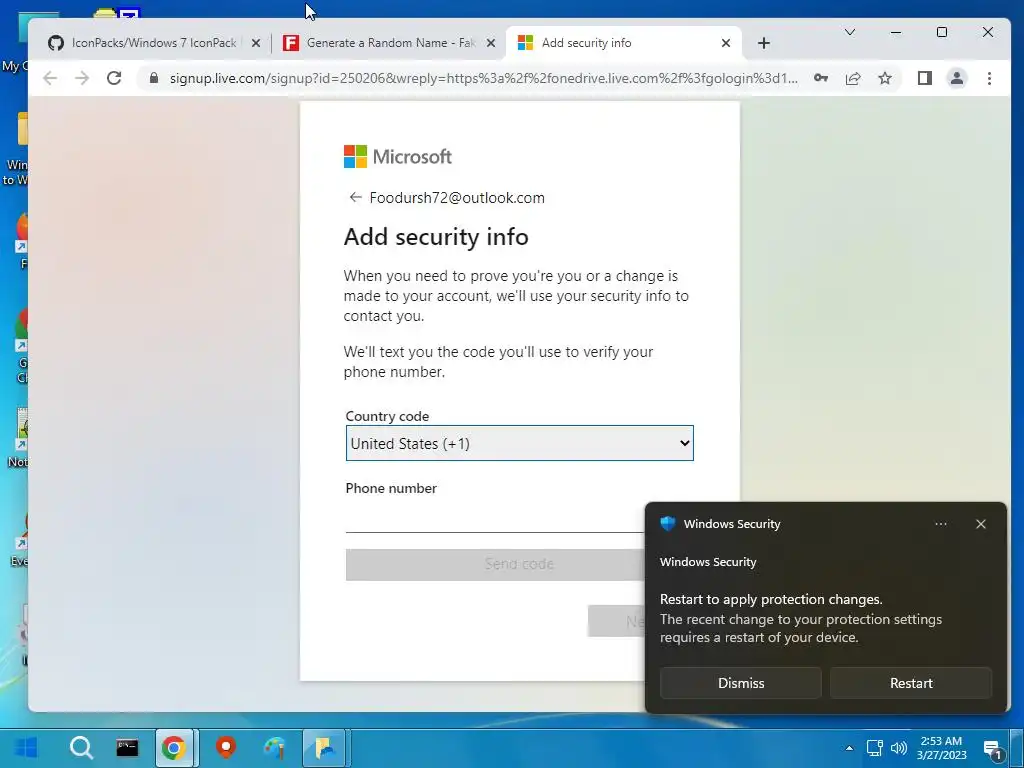Click Restart in Windows Security notification
Screen dimensions: 1024x768
(x=911, y=683)
